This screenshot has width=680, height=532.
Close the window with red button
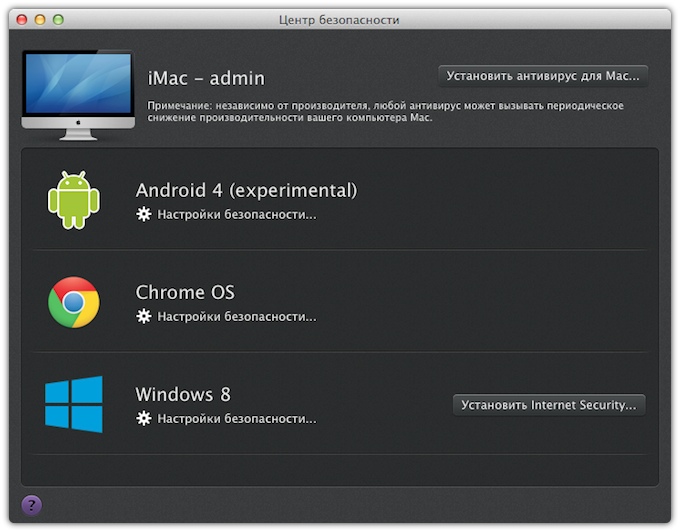point(22,20)
